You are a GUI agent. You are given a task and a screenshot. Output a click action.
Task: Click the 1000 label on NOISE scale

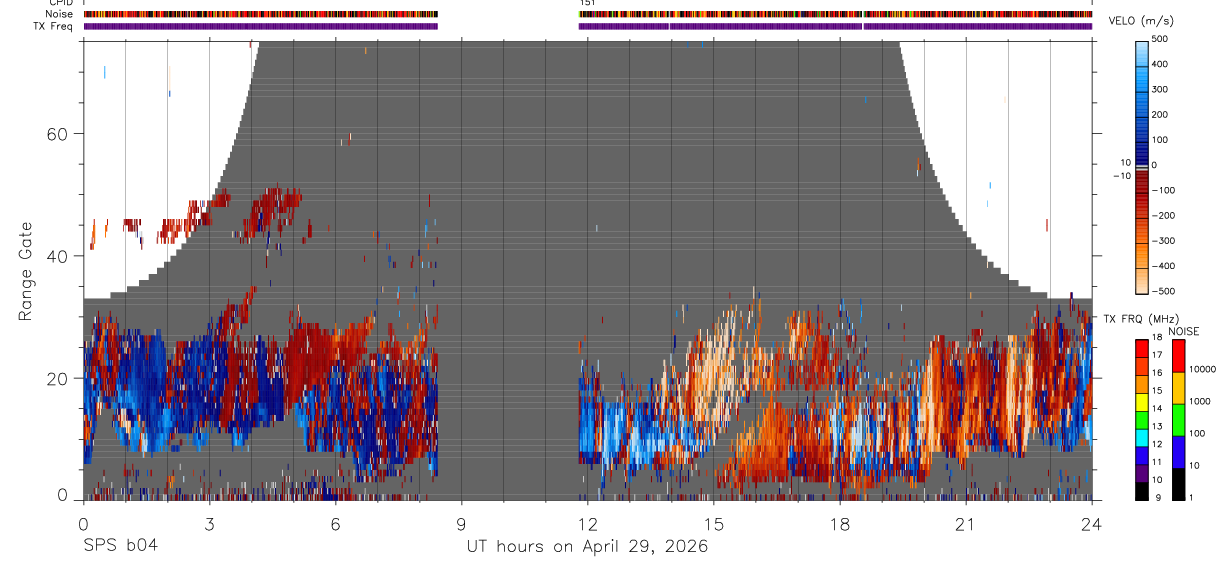coord(1199,401)
